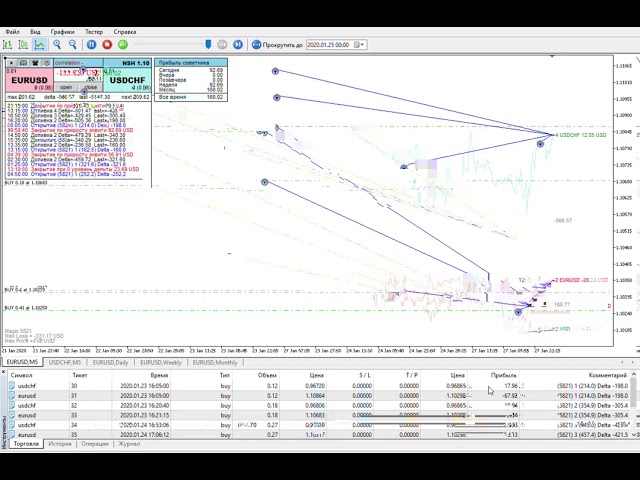The image size is (640, 480).
Task: Click the order icon beside ticket 30
Action: pyautogui.click(x=12, y=386)
